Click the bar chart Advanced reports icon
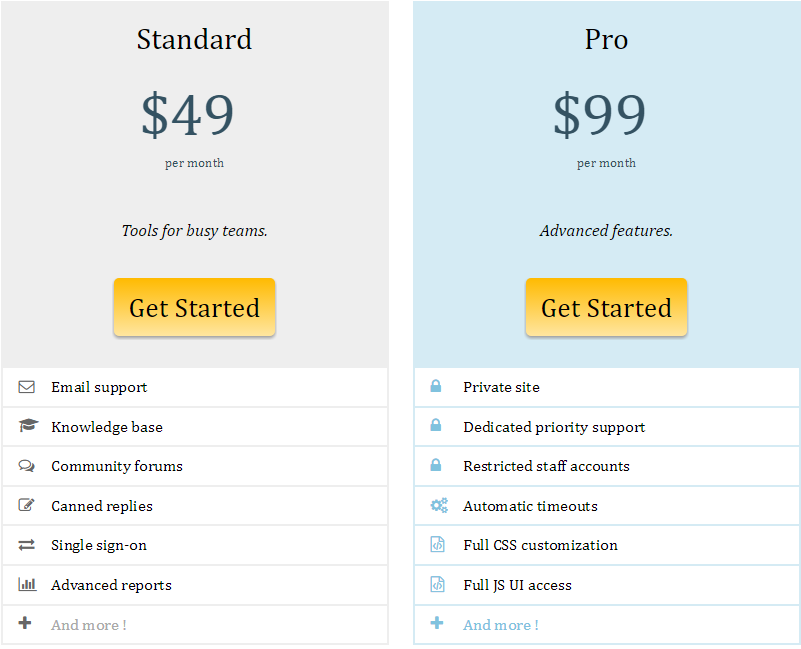This screenshot has height=649, width=801. pos(27,584)
